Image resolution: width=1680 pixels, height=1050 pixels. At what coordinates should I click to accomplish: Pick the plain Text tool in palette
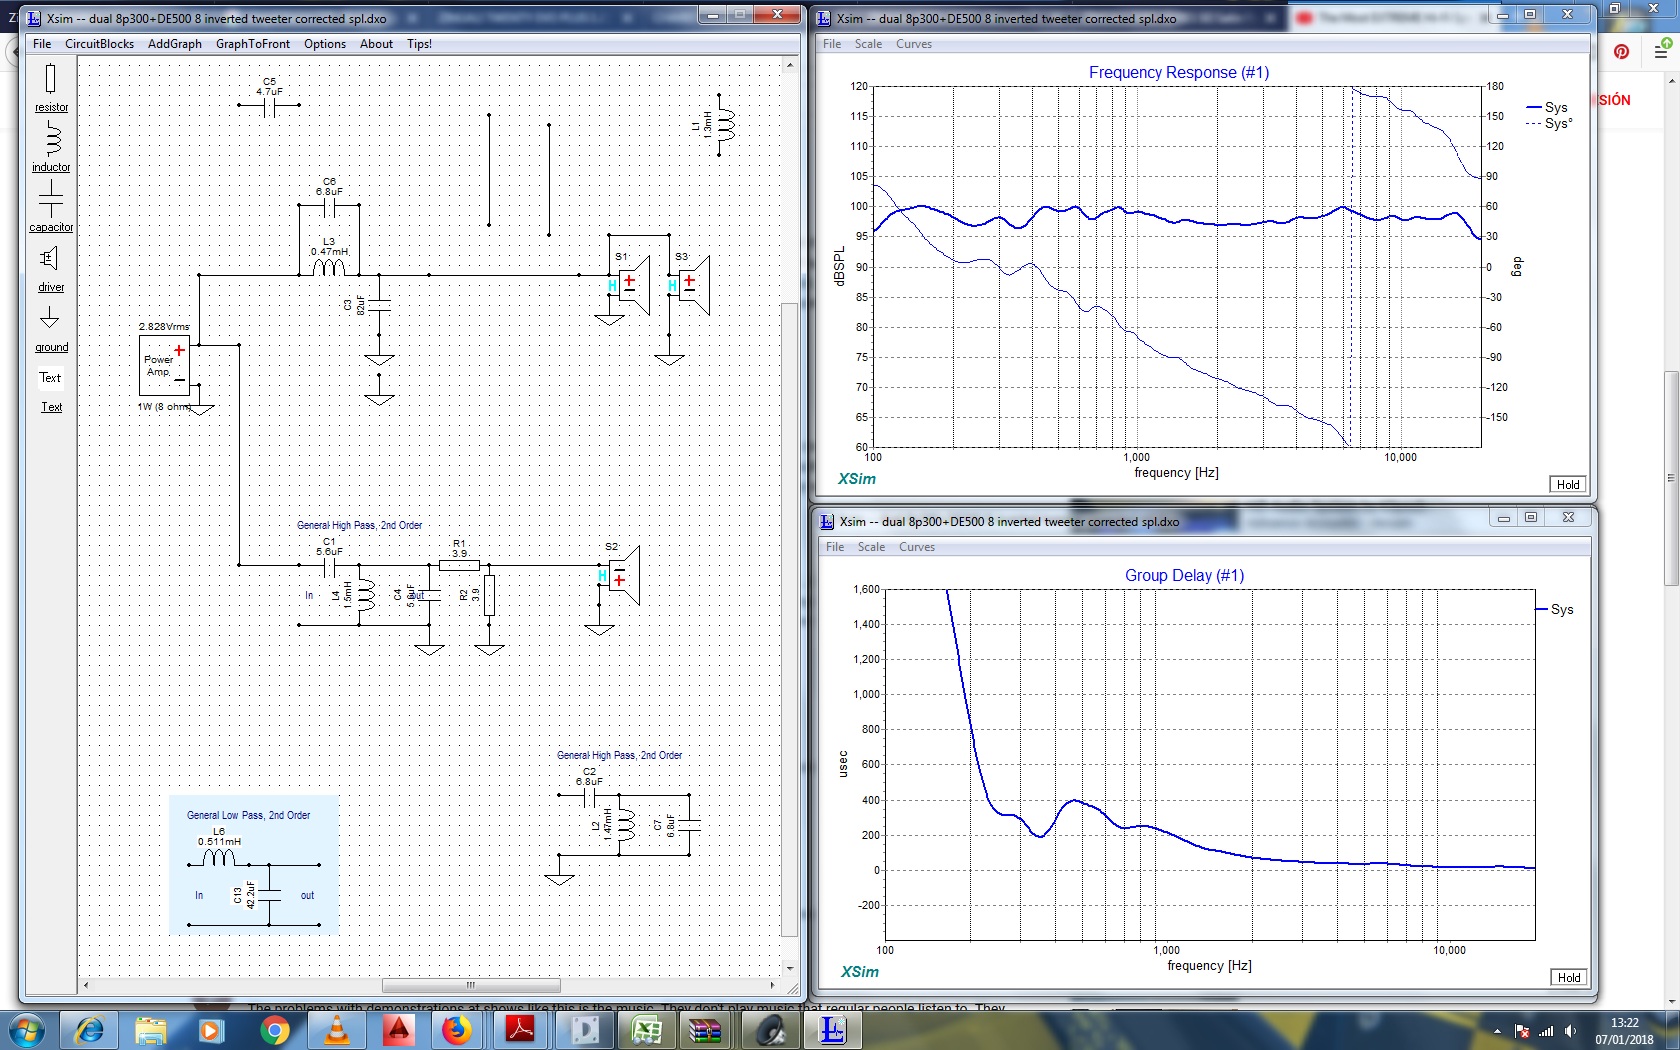pos(50,378)
